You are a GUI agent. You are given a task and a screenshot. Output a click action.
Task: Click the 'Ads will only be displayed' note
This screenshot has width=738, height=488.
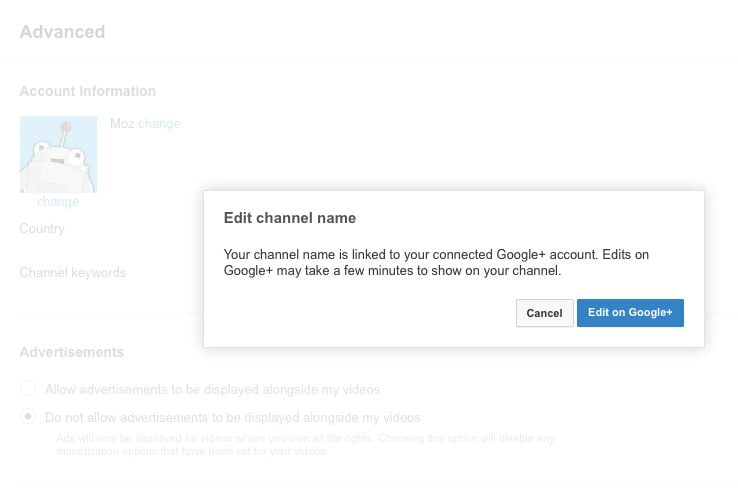pos(305,445)
